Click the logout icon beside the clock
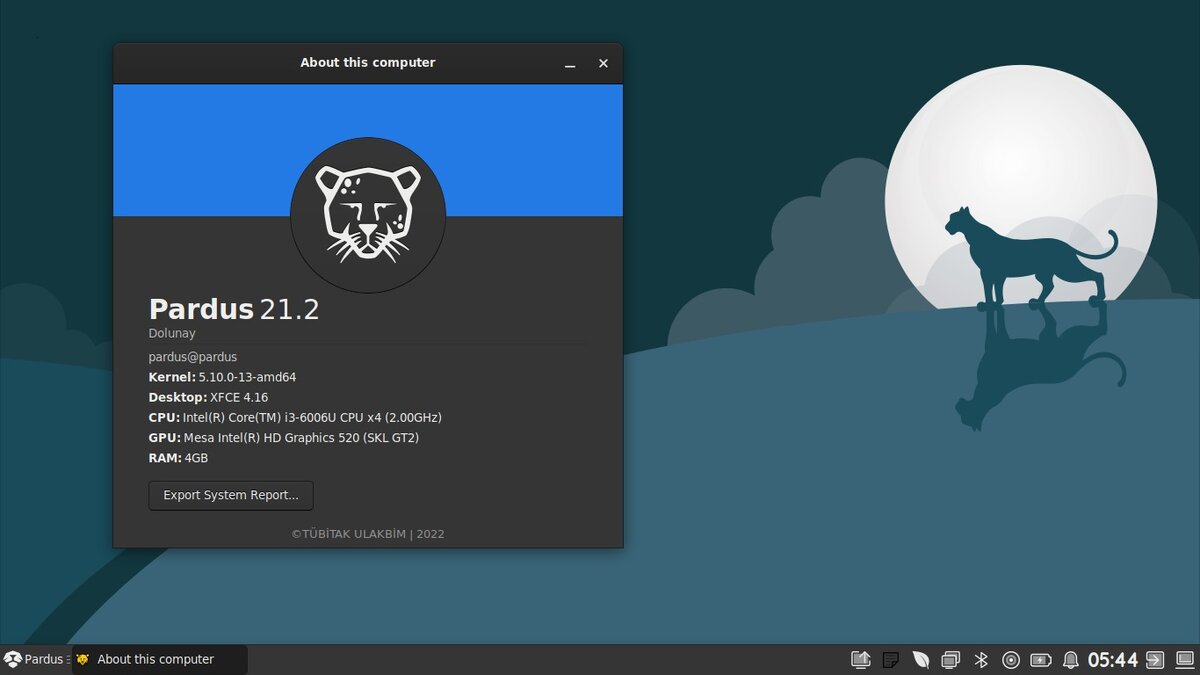 [x=1153, y=659]
